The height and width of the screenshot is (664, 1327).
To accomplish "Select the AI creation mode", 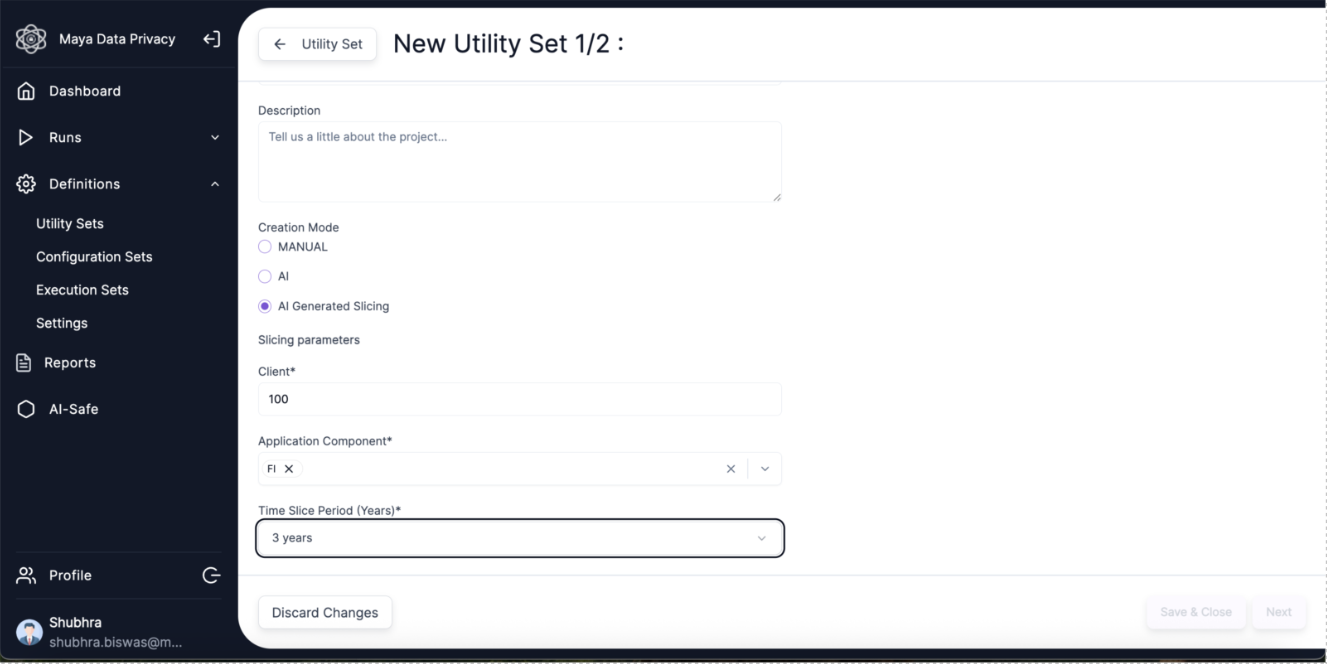I will 265,277.
